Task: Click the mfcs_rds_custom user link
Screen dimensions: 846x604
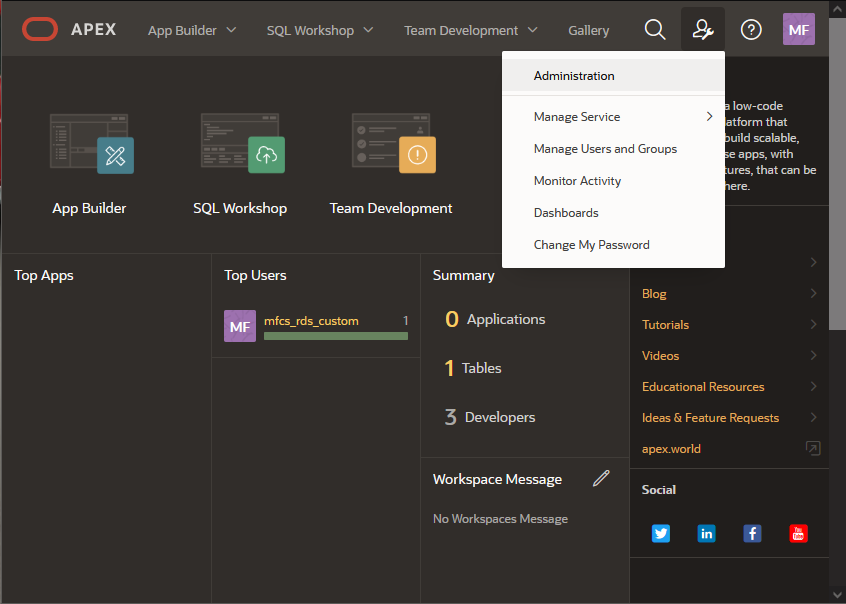Action: click(311, 321)
